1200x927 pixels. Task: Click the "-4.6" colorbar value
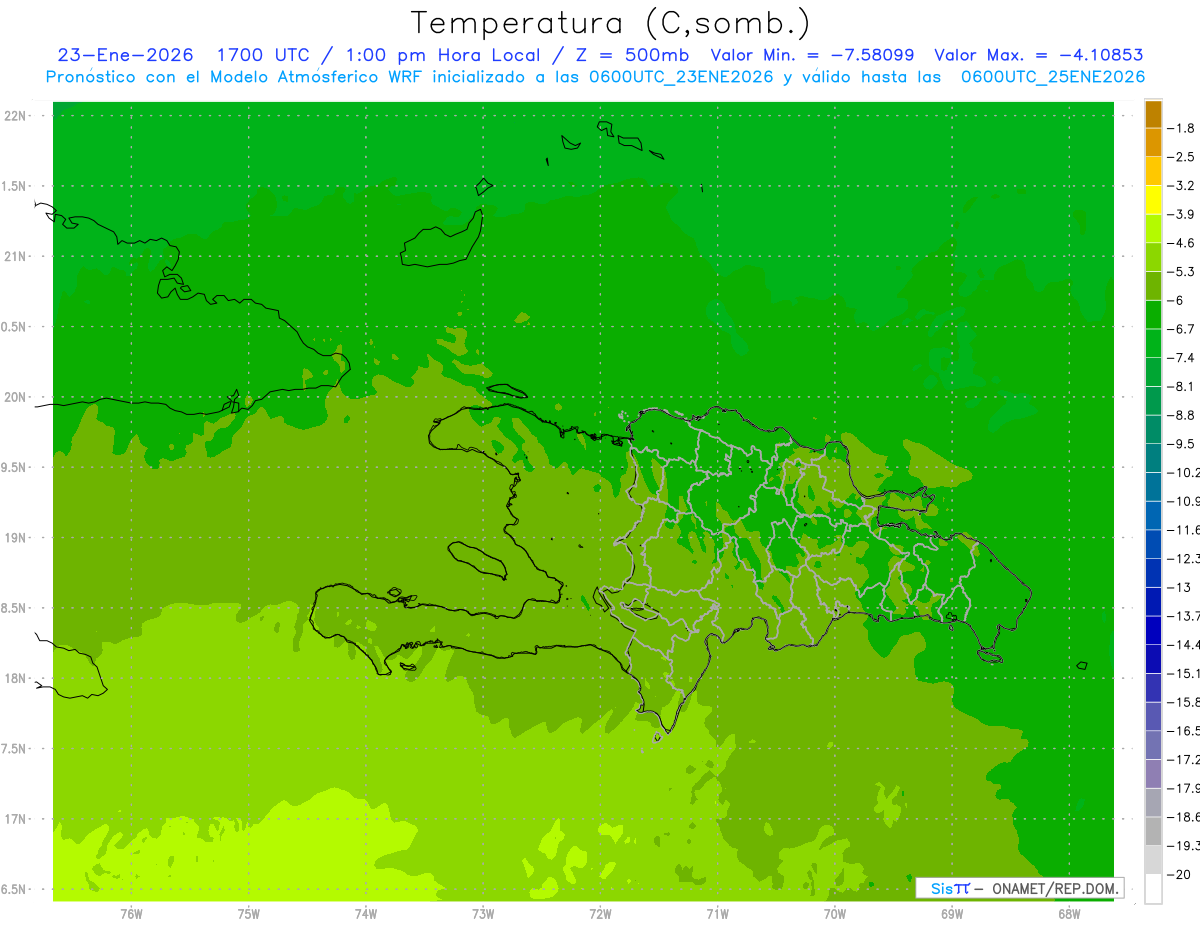click(x=1180, y=243)
